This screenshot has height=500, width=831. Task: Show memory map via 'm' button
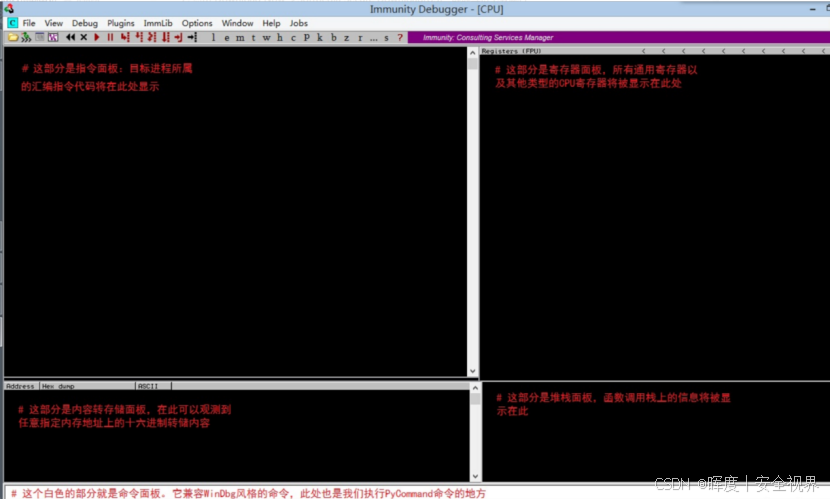(x=240, y=38)
